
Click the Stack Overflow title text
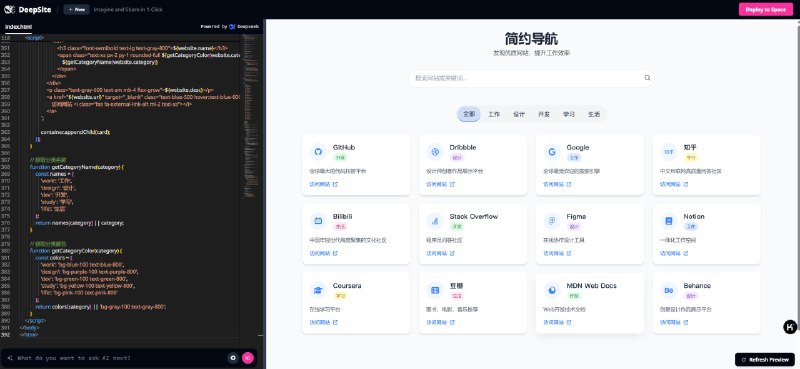[473, 216]
